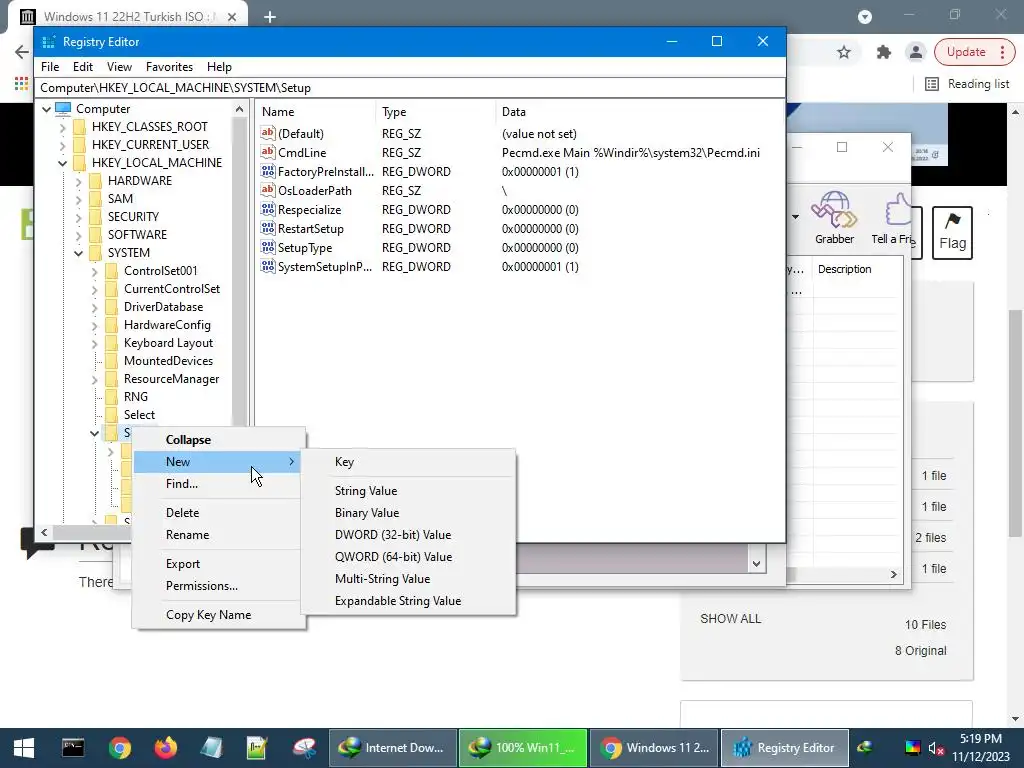This screenshot has width=1024, height=768.
Task: Select Find... in context menu
Action: point(219,484)
